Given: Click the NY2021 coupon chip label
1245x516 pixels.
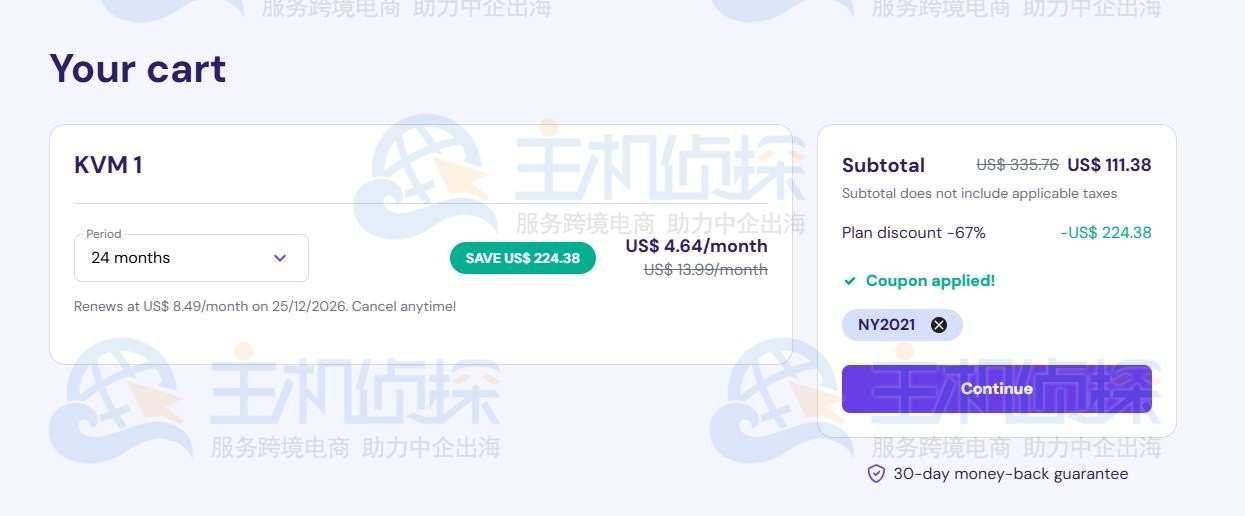Looking at the screenshot, I should 886,325.
